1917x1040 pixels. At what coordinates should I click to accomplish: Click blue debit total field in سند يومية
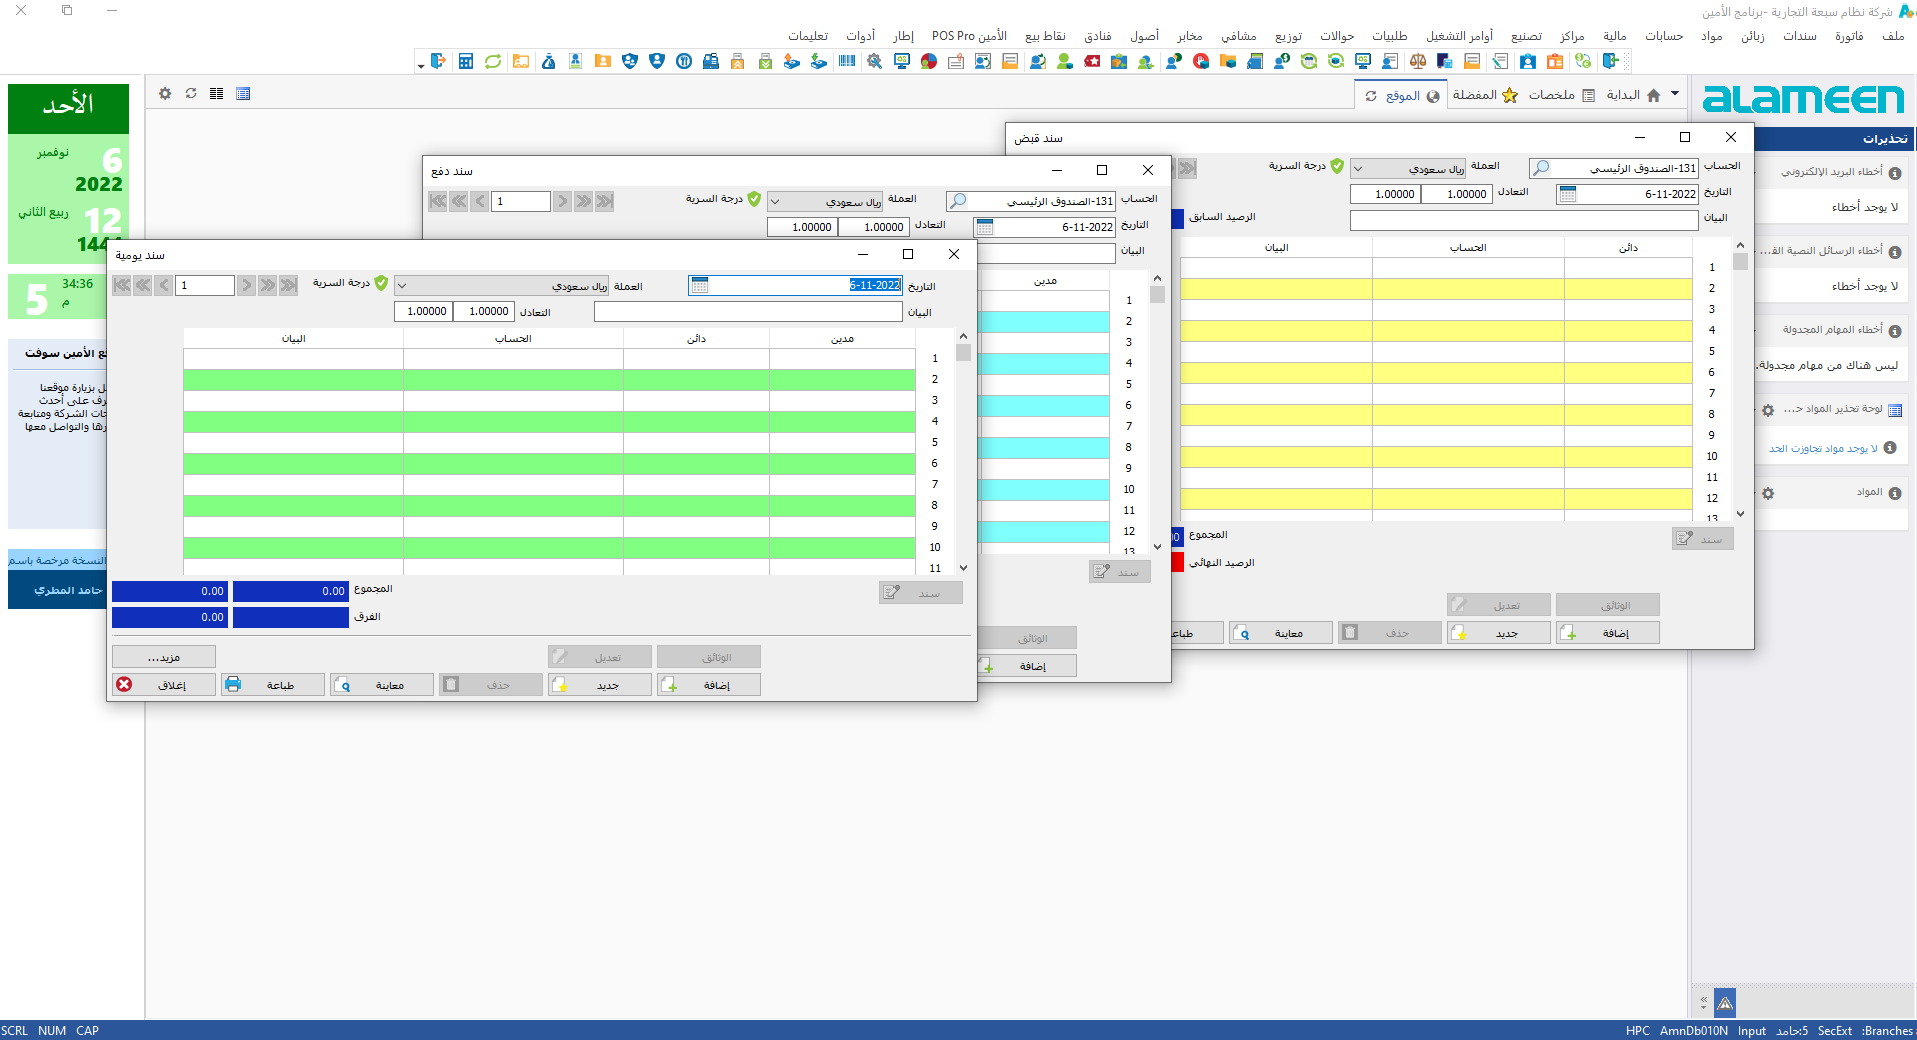tap(291, 591)
